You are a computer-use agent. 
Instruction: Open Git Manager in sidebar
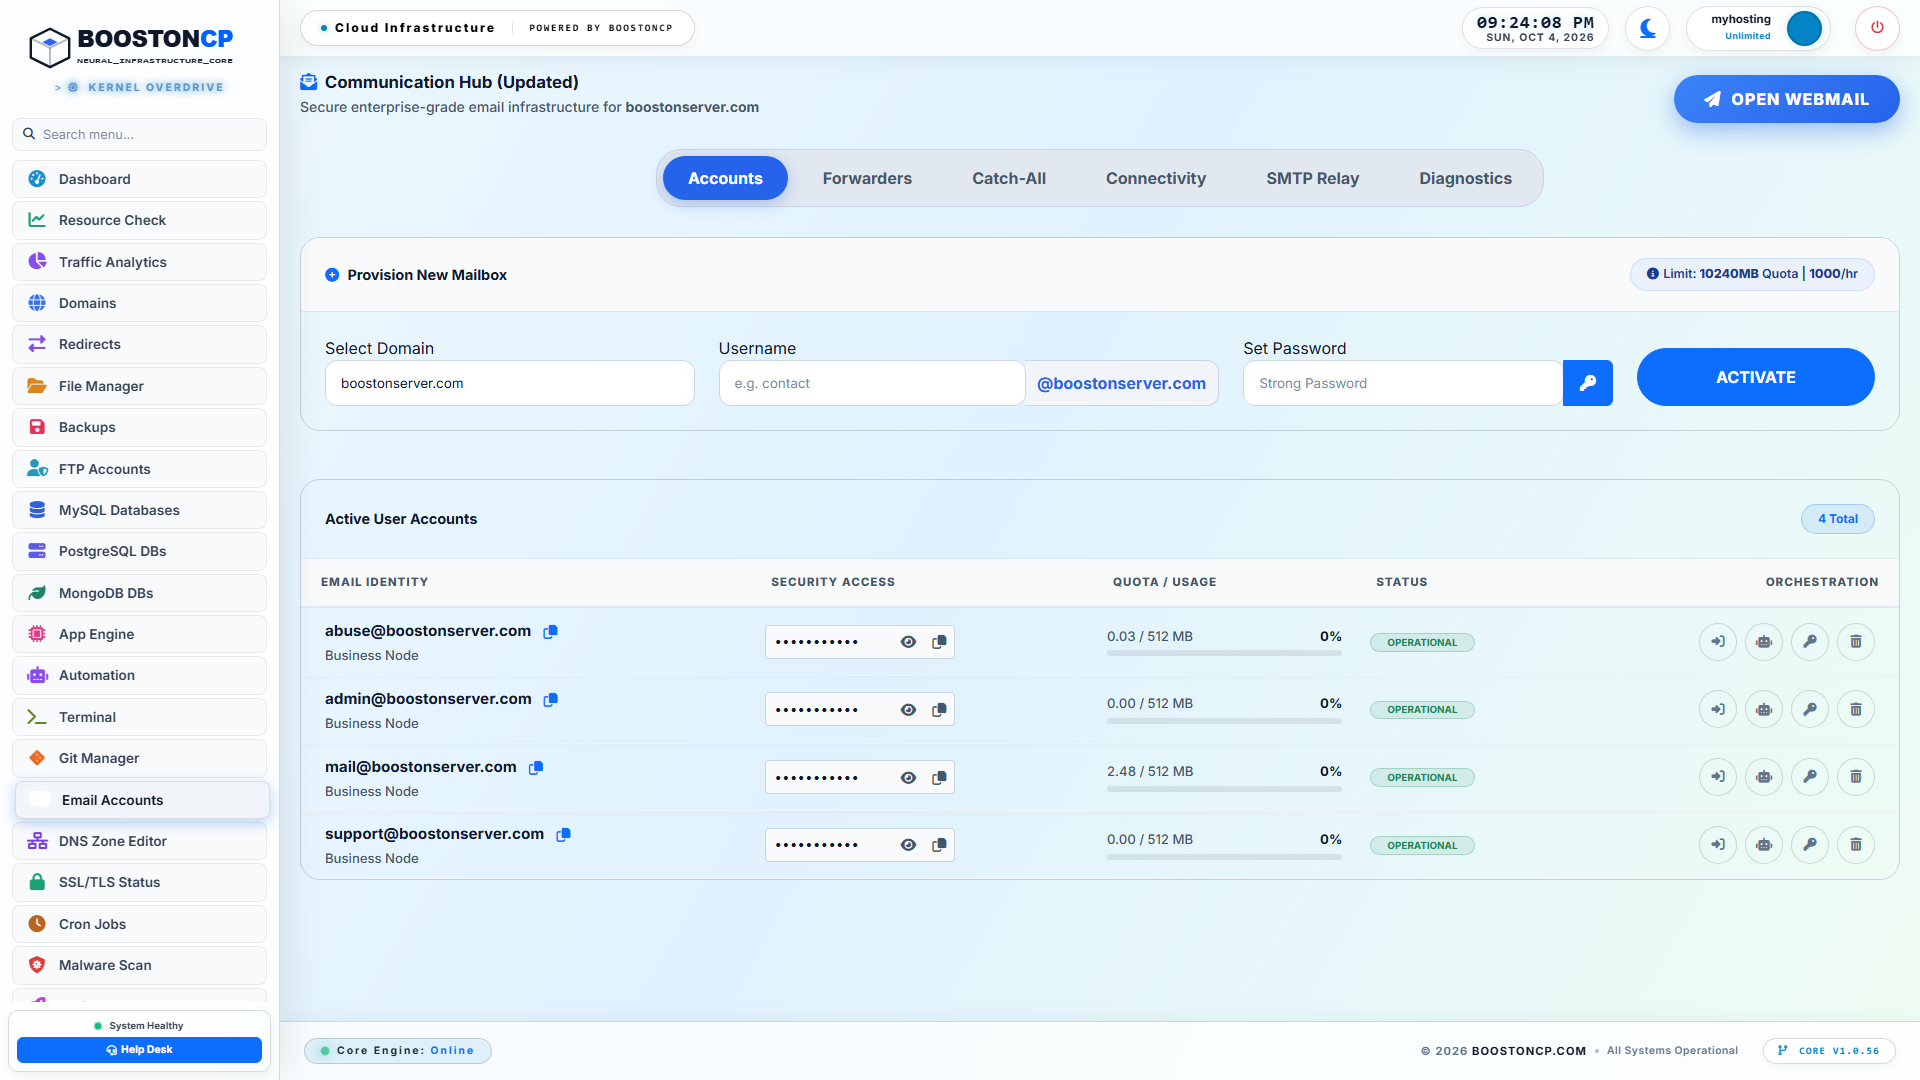point(139,758)
